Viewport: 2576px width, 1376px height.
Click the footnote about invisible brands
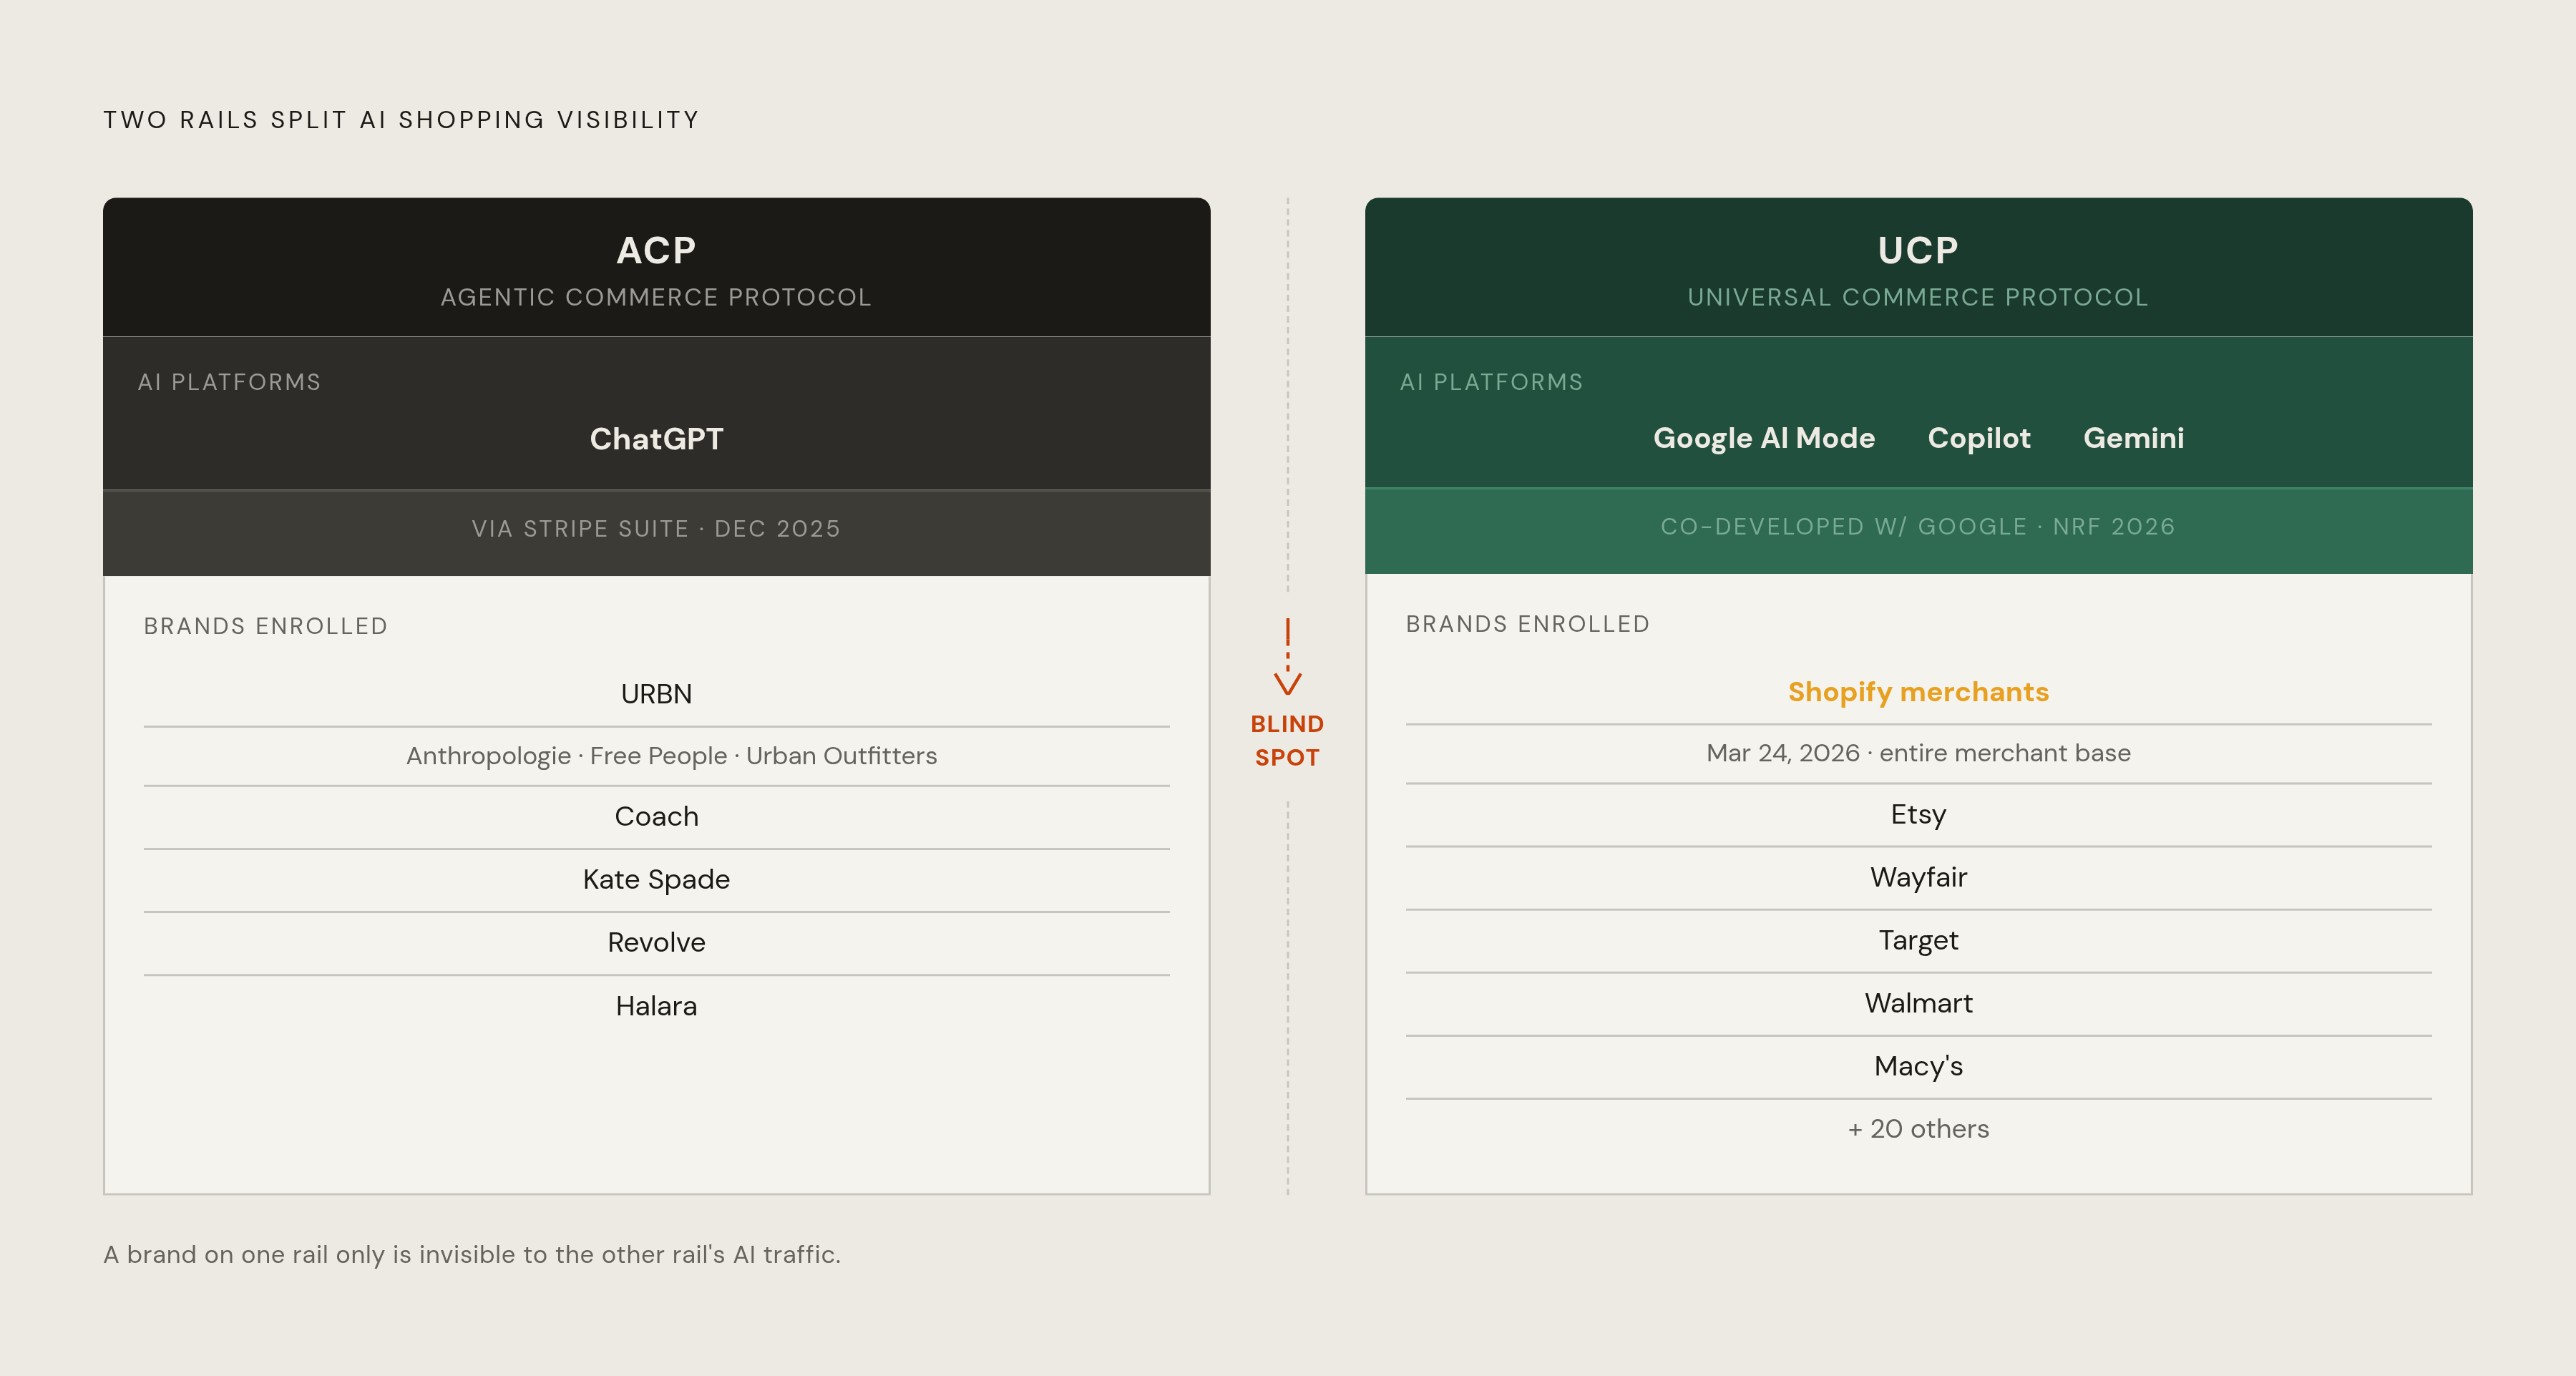[472, 1255]
